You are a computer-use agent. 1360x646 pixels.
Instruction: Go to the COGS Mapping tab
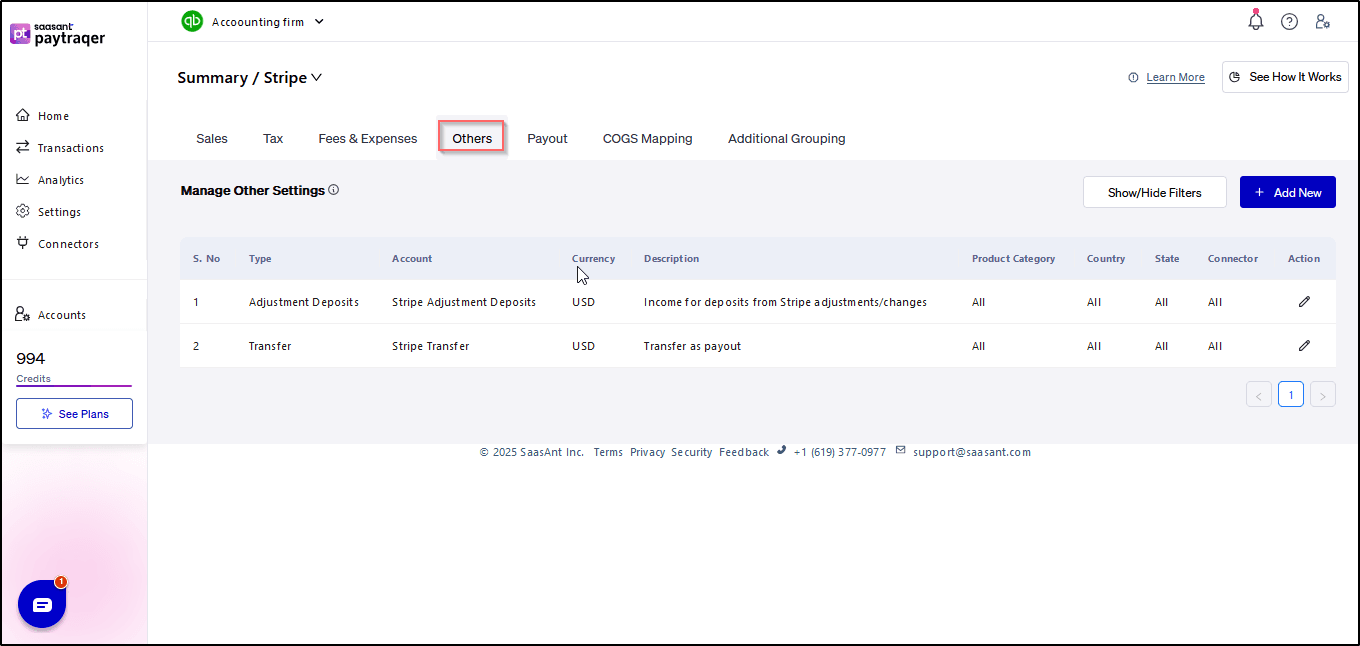pyautogui.click(x=647, y=139)
